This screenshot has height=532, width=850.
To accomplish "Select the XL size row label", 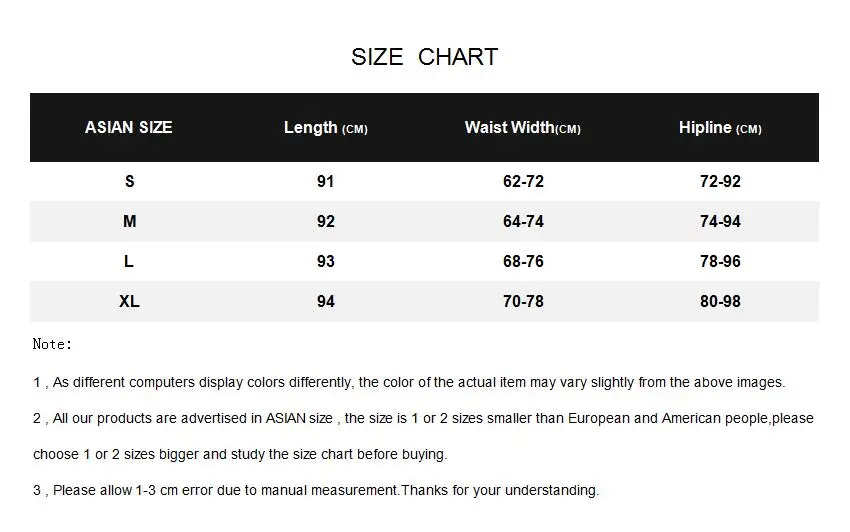I will pyautogui.click(x=129, y=302).
